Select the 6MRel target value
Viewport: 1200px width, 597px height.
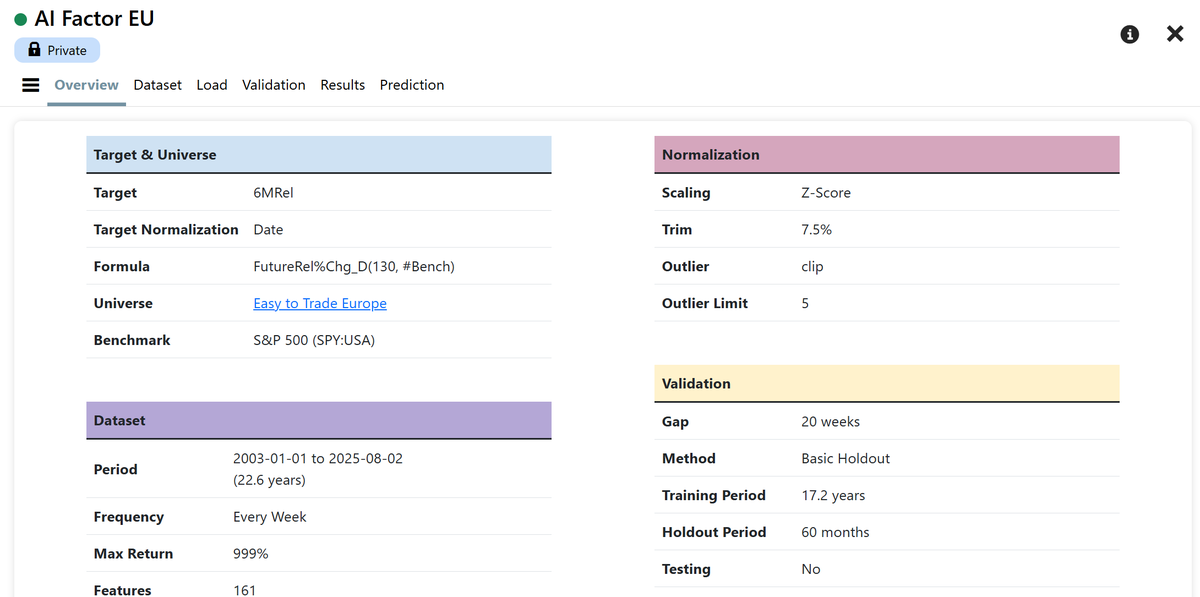[273, 193]
